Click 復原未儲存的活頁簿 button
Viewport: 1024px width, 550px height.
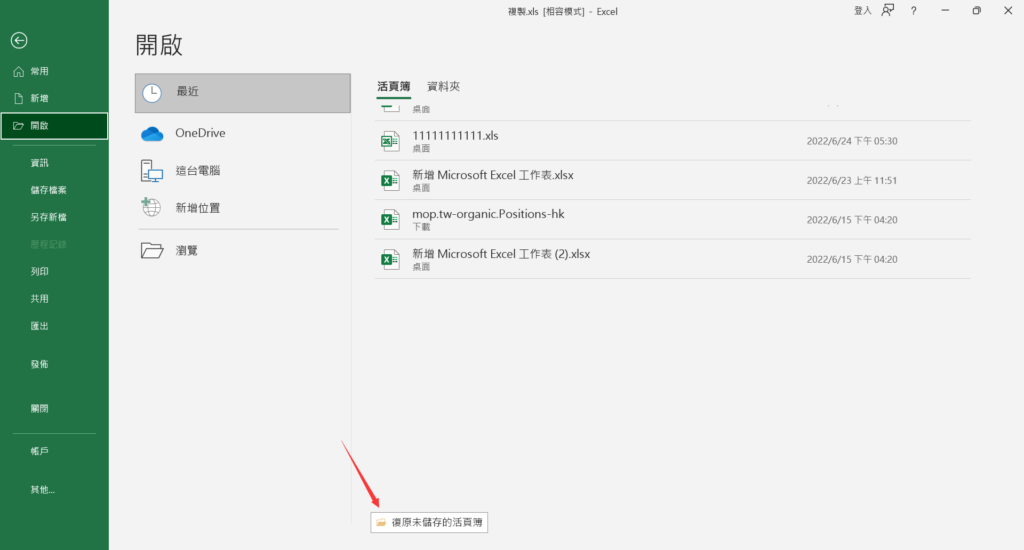click(429, 522)
